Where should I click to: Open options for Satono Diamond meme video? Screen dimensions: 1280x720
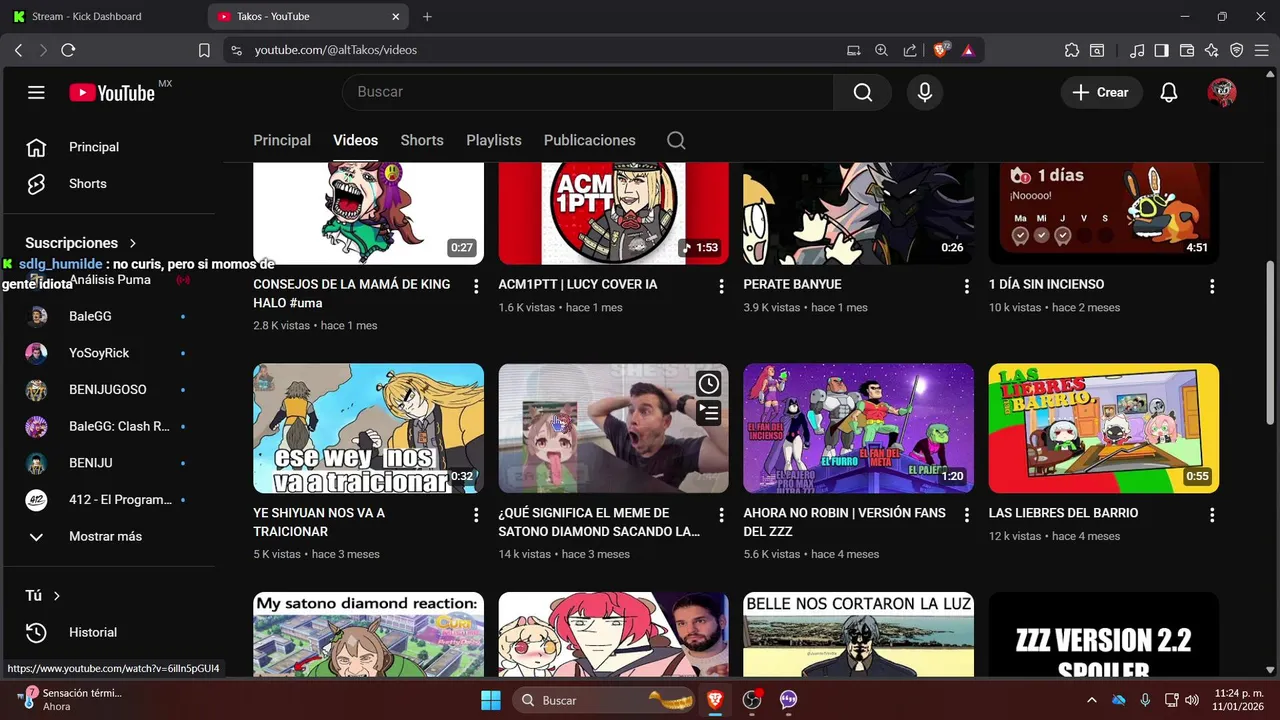click(721, 515)
